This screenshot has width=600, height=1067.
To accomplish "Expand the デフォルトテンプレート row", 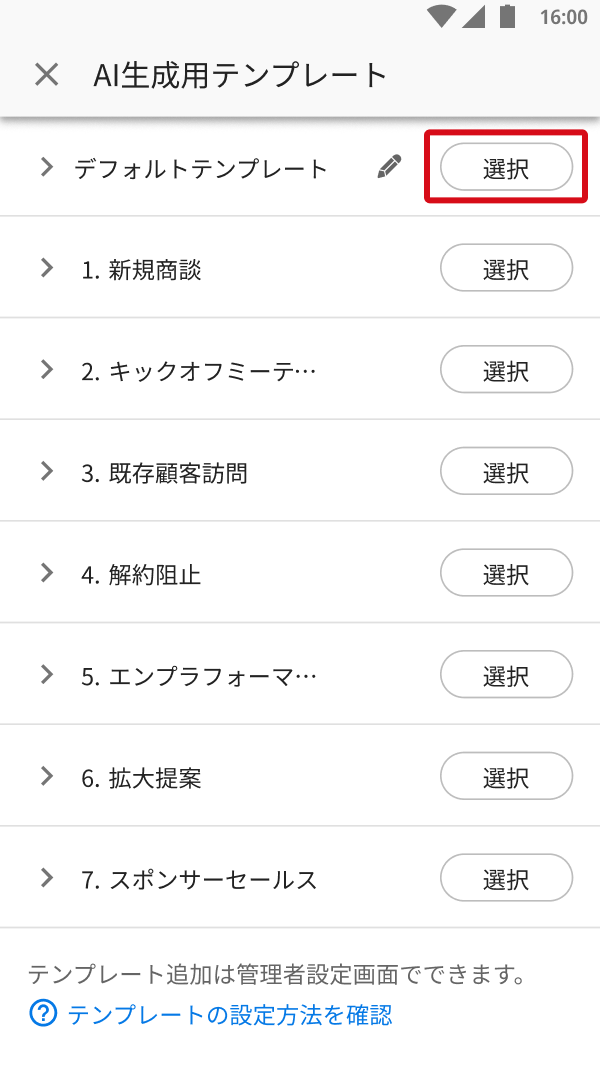I will [46, 167].
